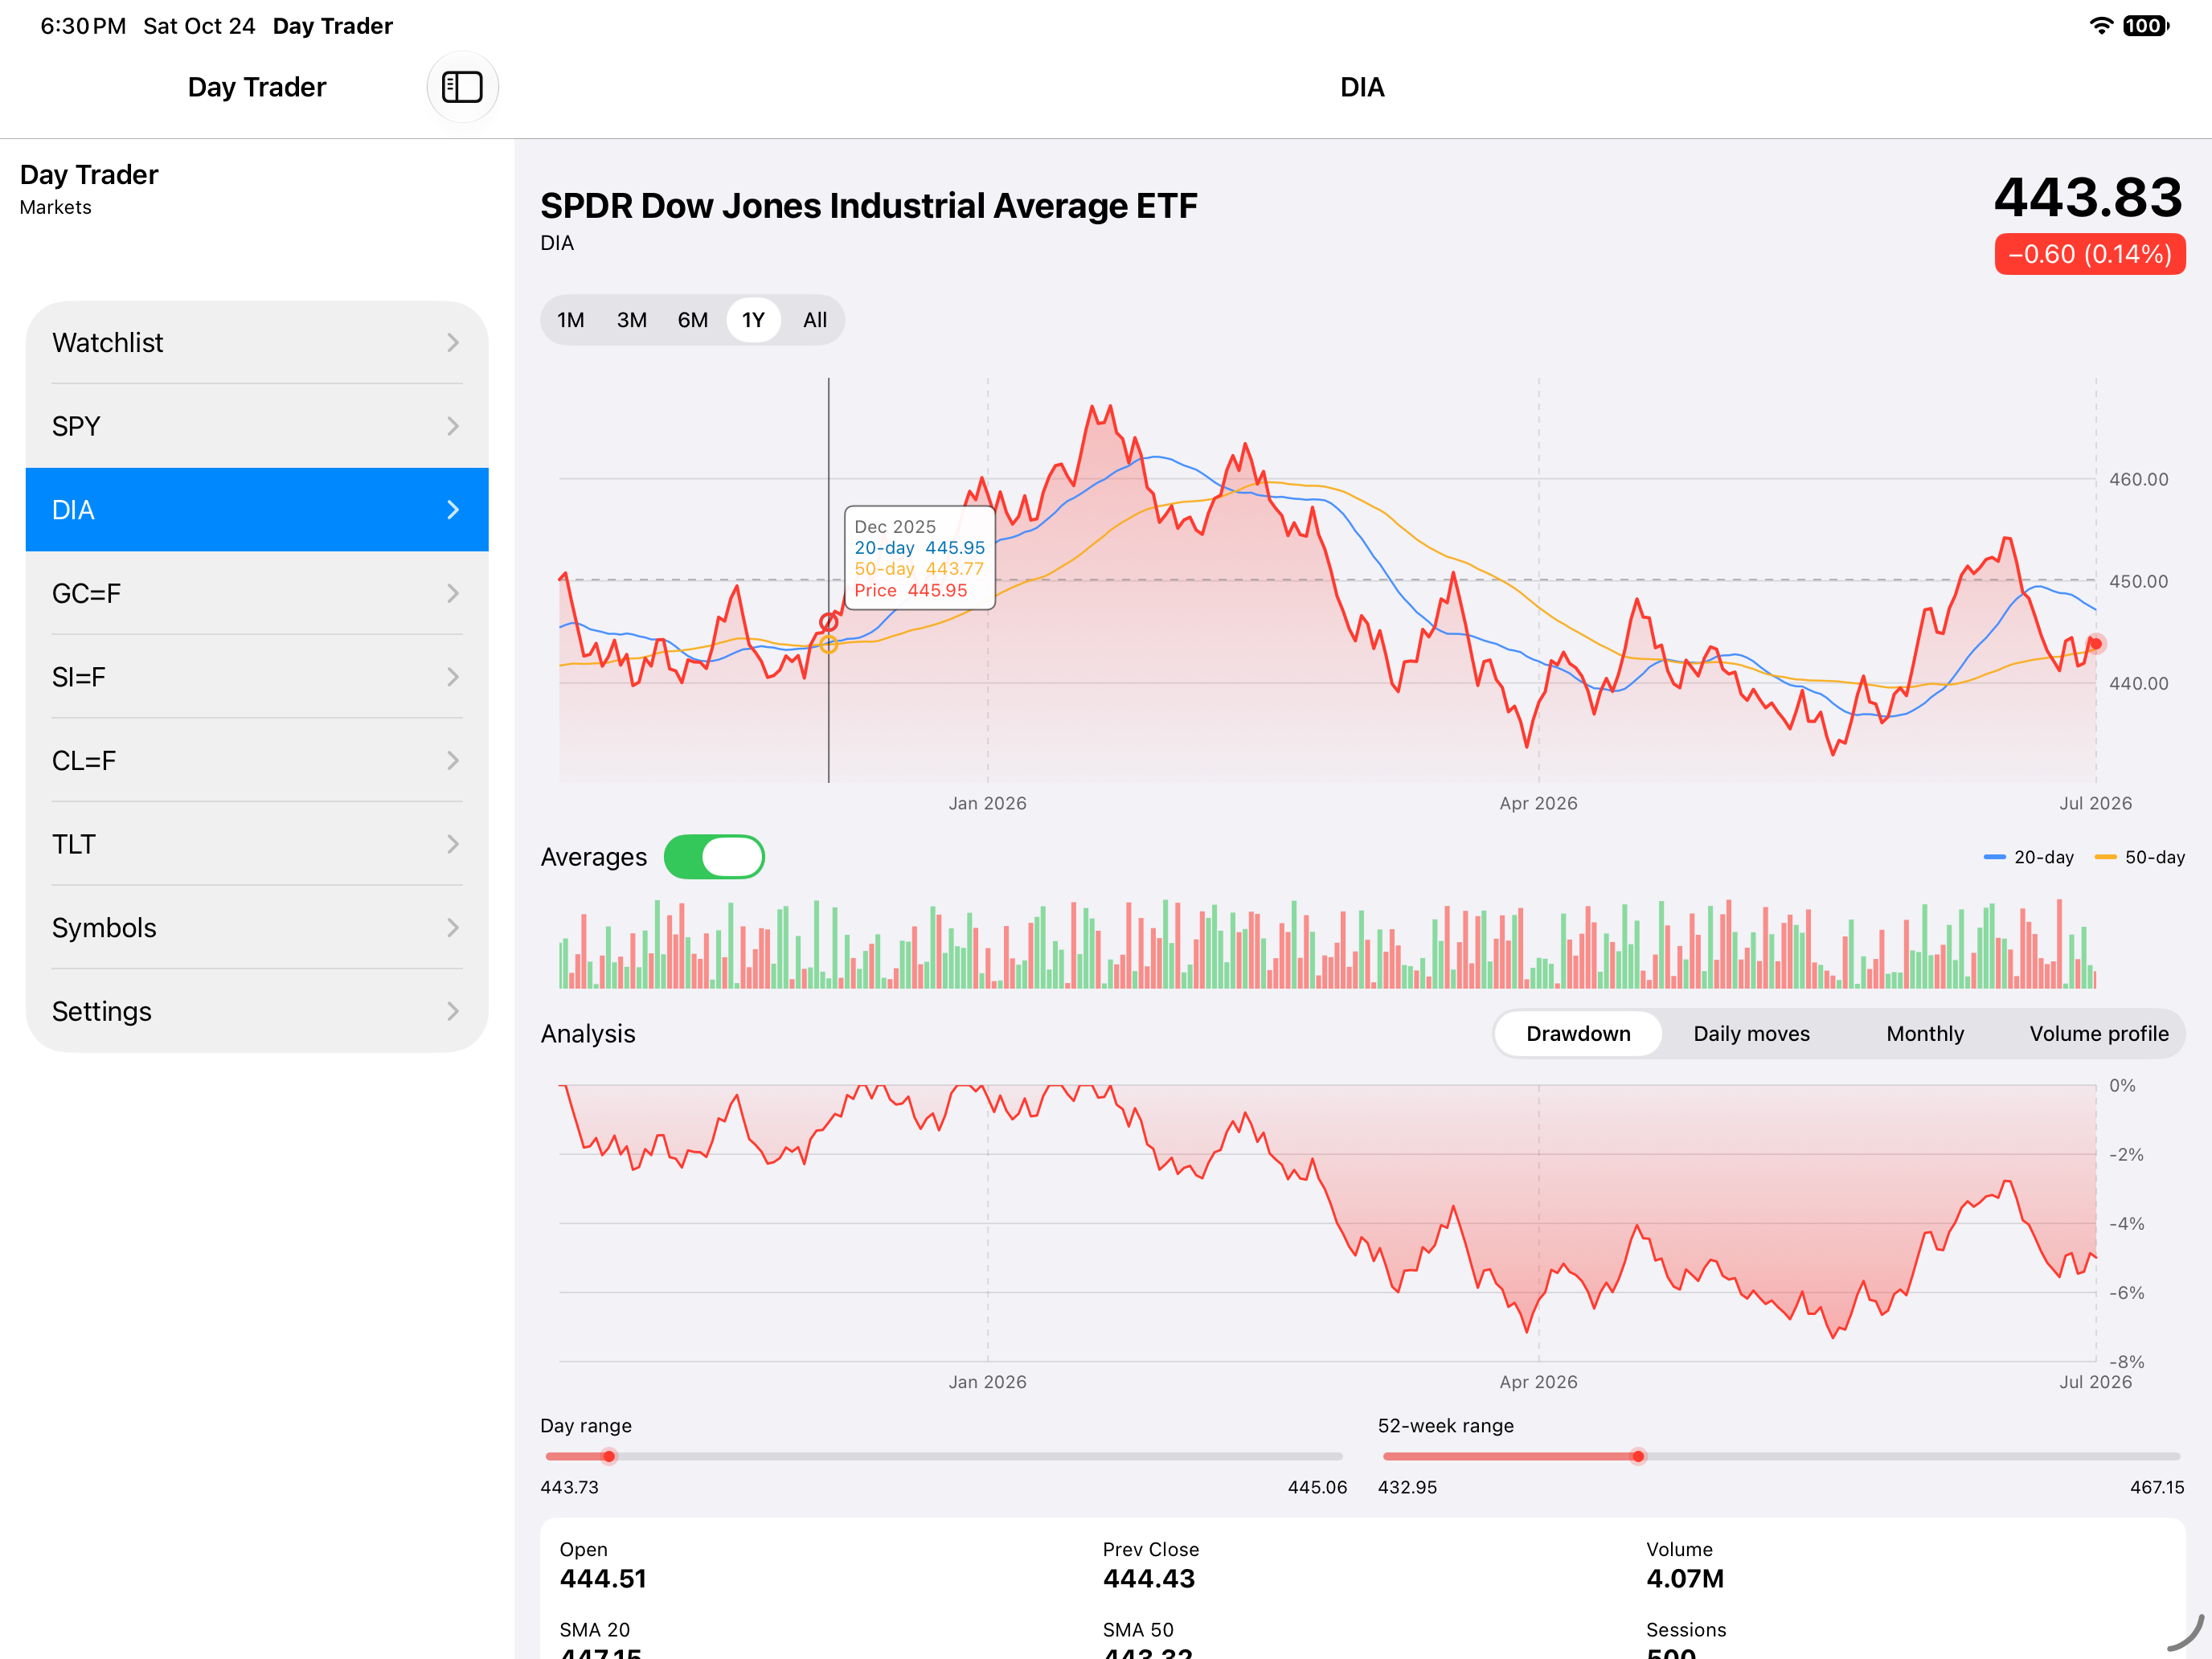Screen dimensions: 2212x1659
Task: Click the 50-day legend entry
Action: pos(2140,857)
